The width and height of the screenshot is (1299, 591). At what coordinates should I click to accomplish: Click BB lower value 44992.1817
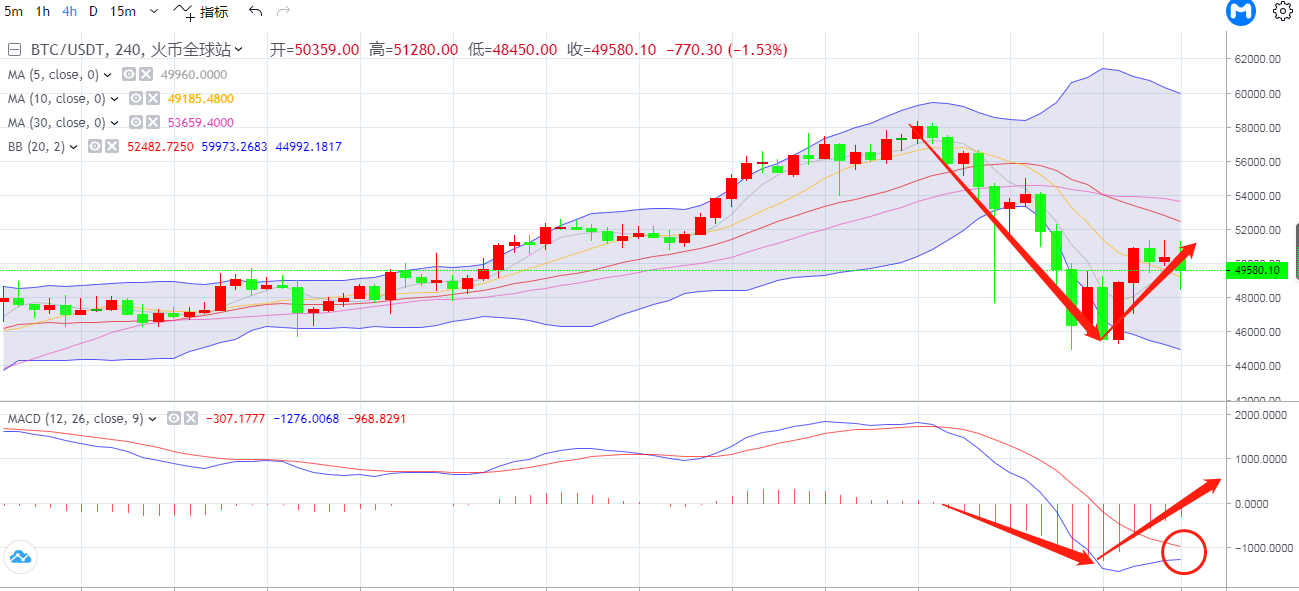click(x=309, y=146)
